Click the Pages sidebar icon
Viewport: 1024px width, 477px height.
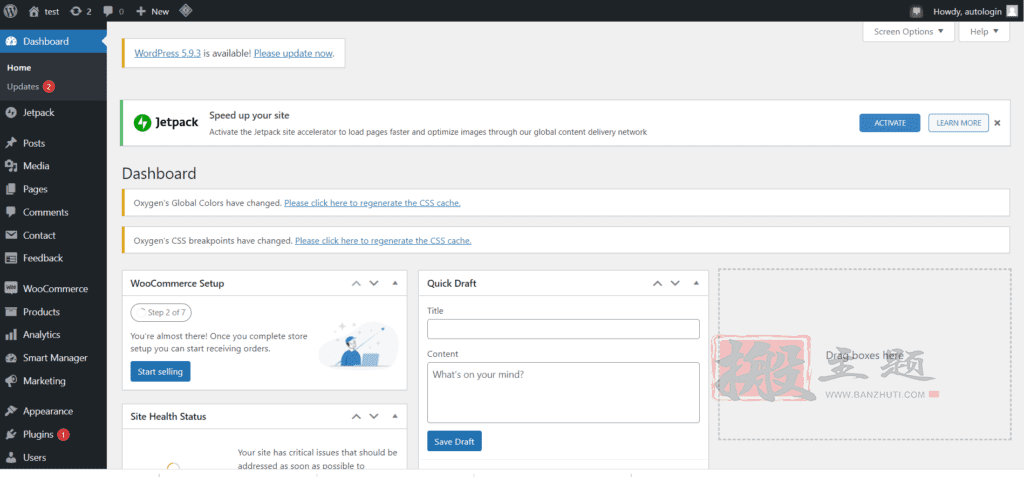pos(11,189)
